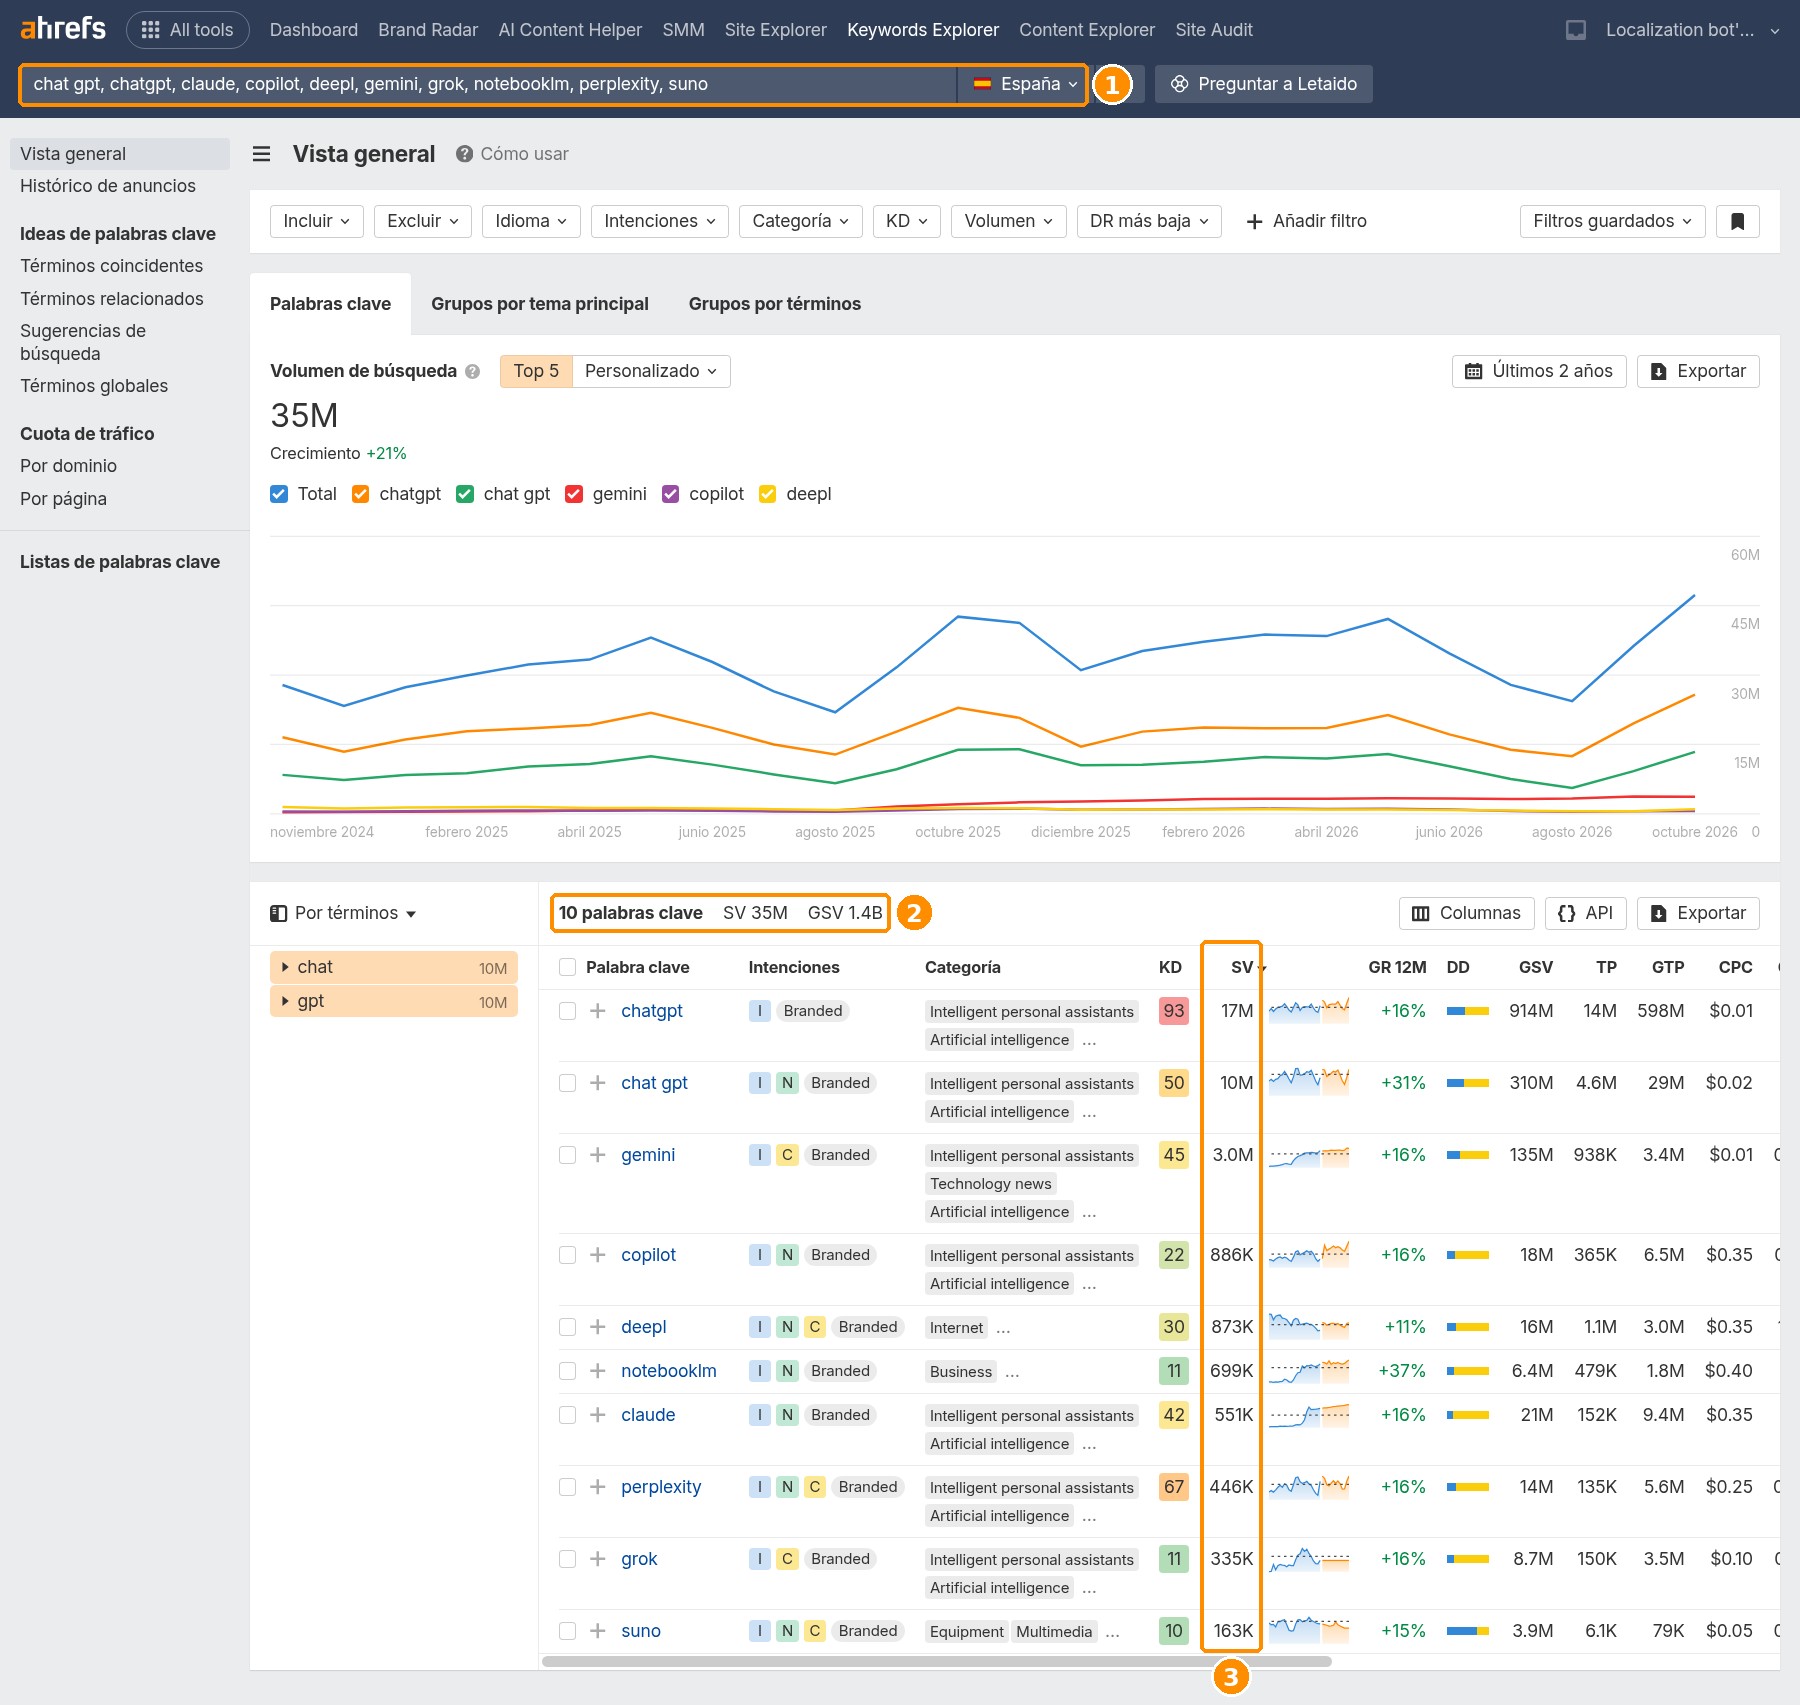1800x1705 pixels.
Task: Click the Cómo usar question icon
Action: [x=464, y=154]
